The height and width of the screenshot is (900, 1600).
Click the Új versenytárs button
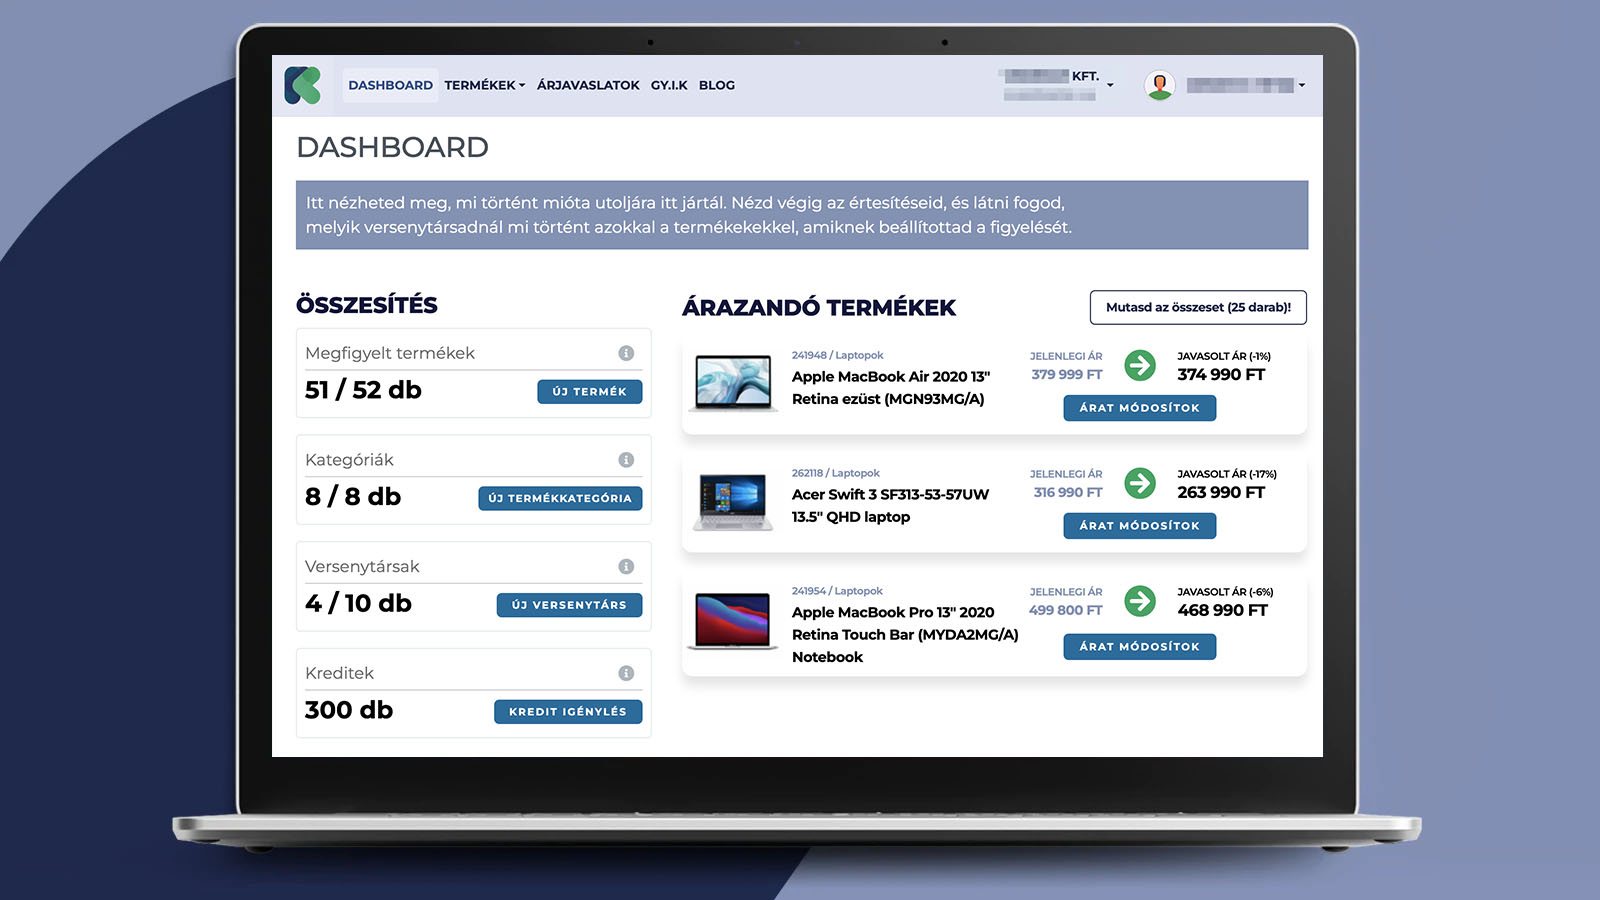[x=569, y=605]
